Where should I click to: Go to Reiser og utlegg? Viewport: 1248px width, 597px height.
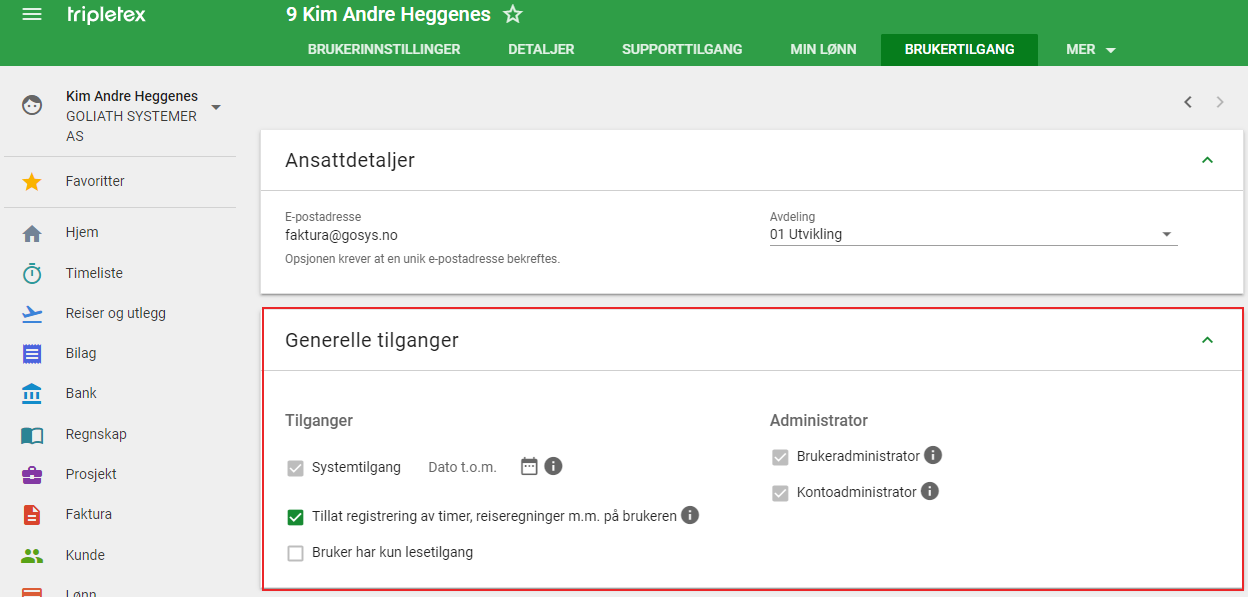coord(115,313)
